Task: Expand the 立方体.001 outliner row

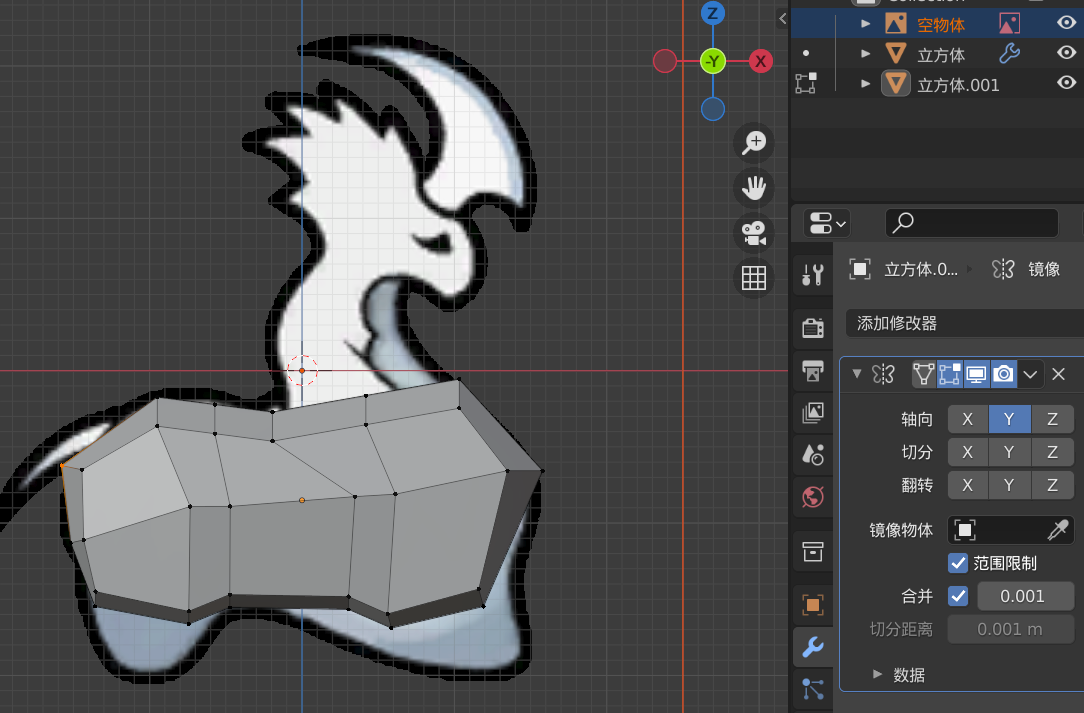Action: pos(866,84)
